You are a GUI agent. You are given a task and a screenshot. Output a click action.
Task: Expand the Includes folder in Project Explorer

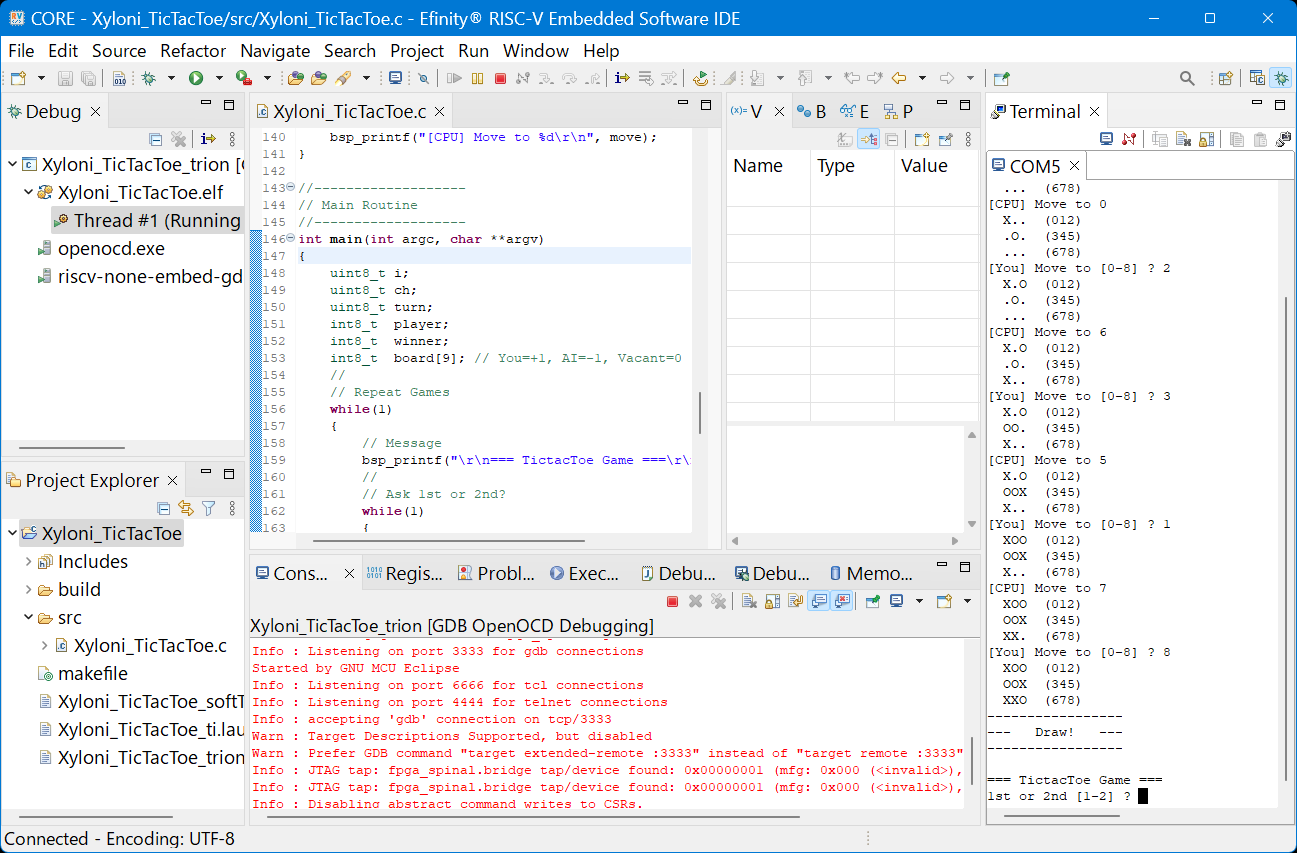[x=28, y=562]
